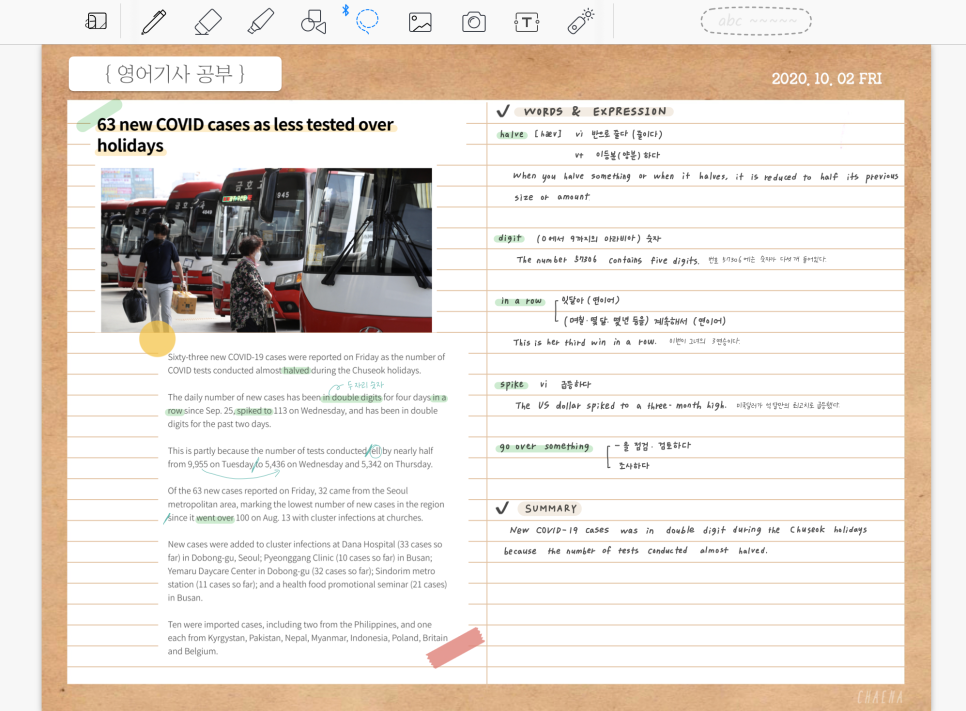The width and height of the screenshot is (966, 711).
Task: Toggle the read-only mode icon
Action: click(x=95, y=22)
